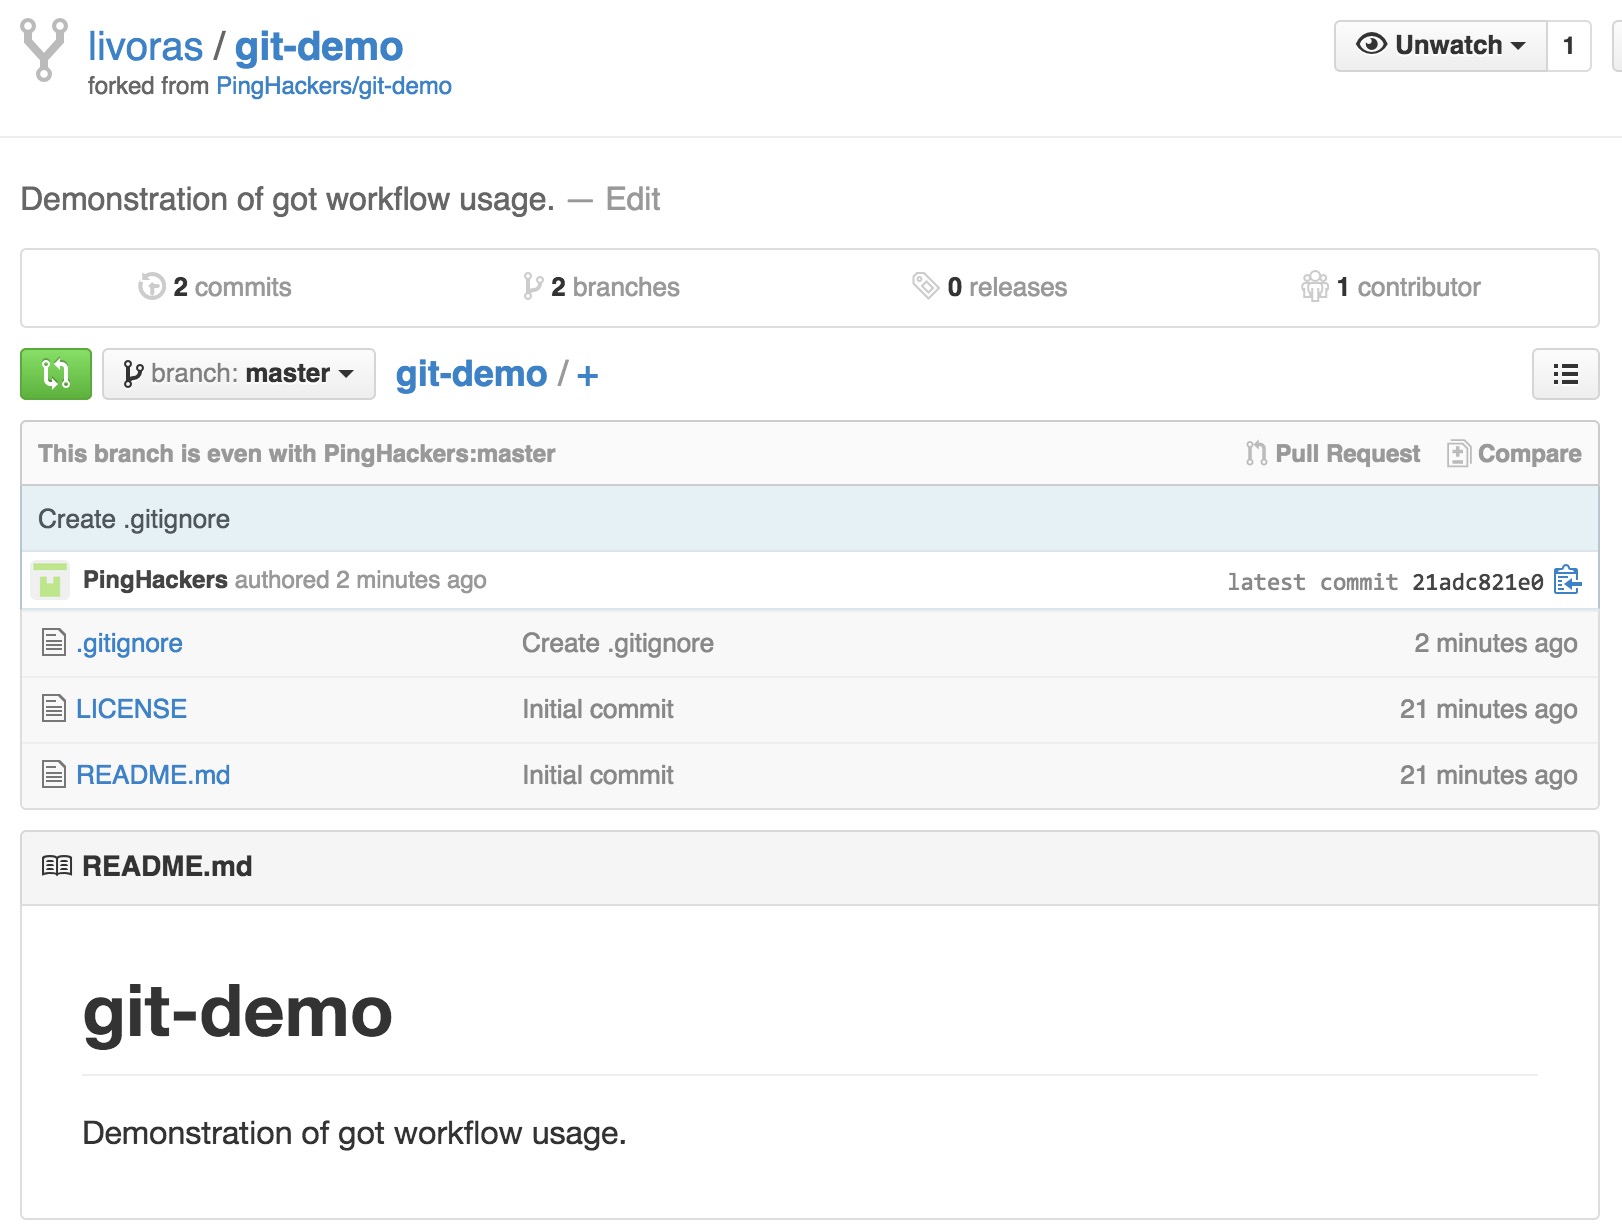Copy the commit SHA with clipboard icon
This screenshot has width=1622, height=1232.
point(1567,580)
